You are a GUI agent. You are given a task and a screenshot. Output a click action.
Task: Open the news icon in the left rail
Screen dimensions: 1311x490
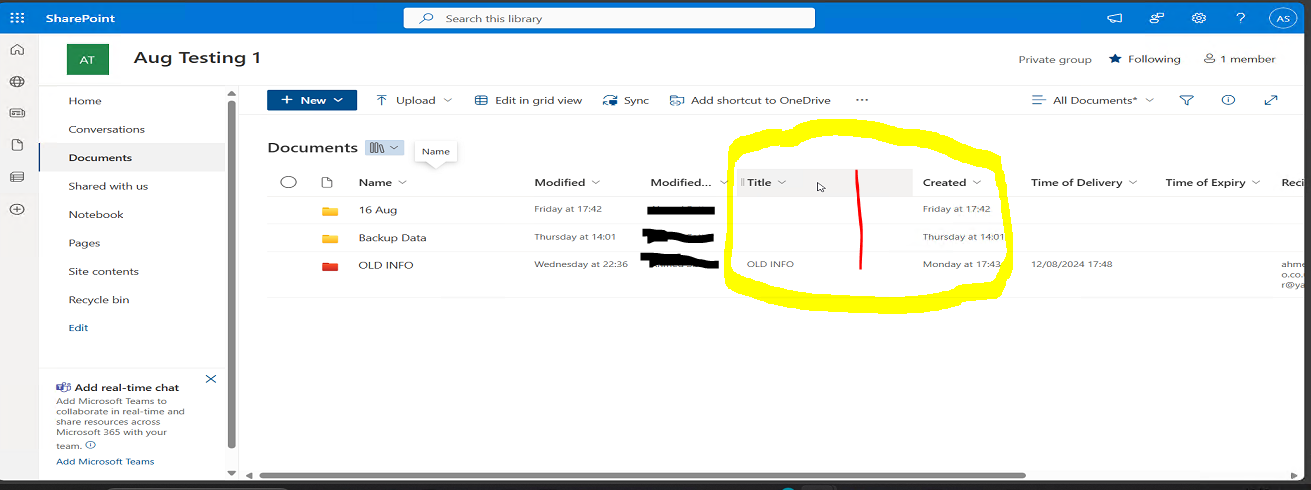point(17,113)
